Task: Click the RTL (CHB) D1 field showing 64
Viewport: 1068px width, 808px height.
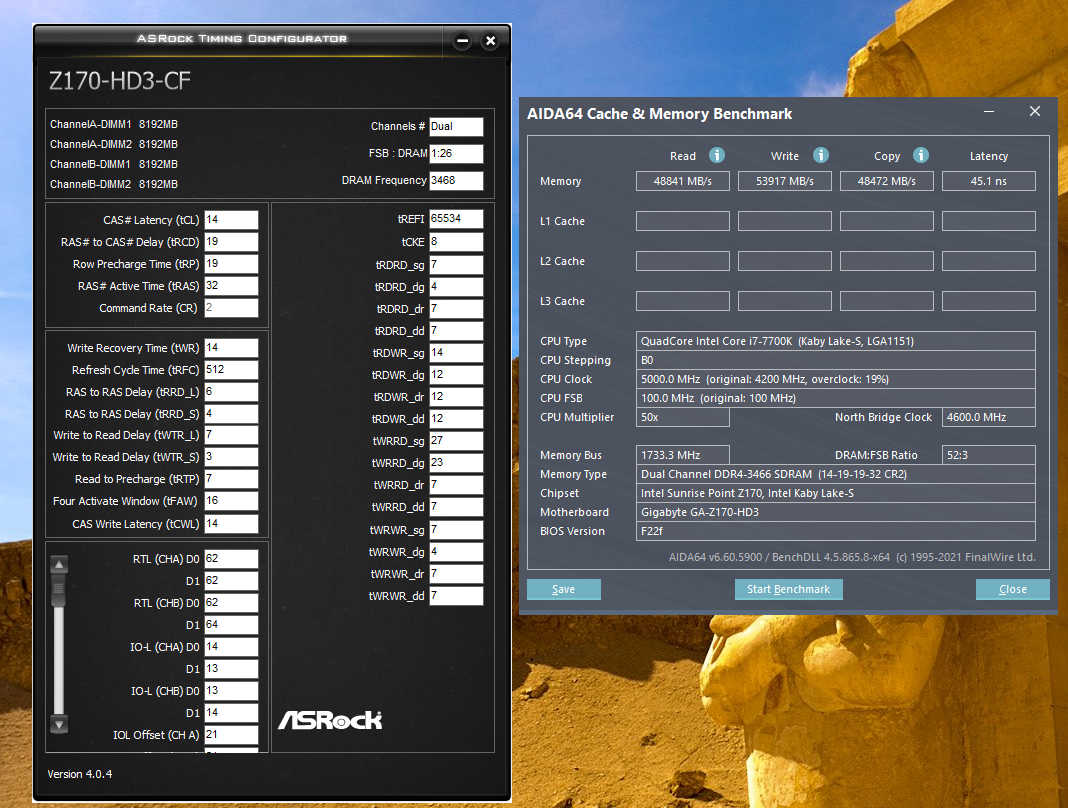Action: (232, 625)
